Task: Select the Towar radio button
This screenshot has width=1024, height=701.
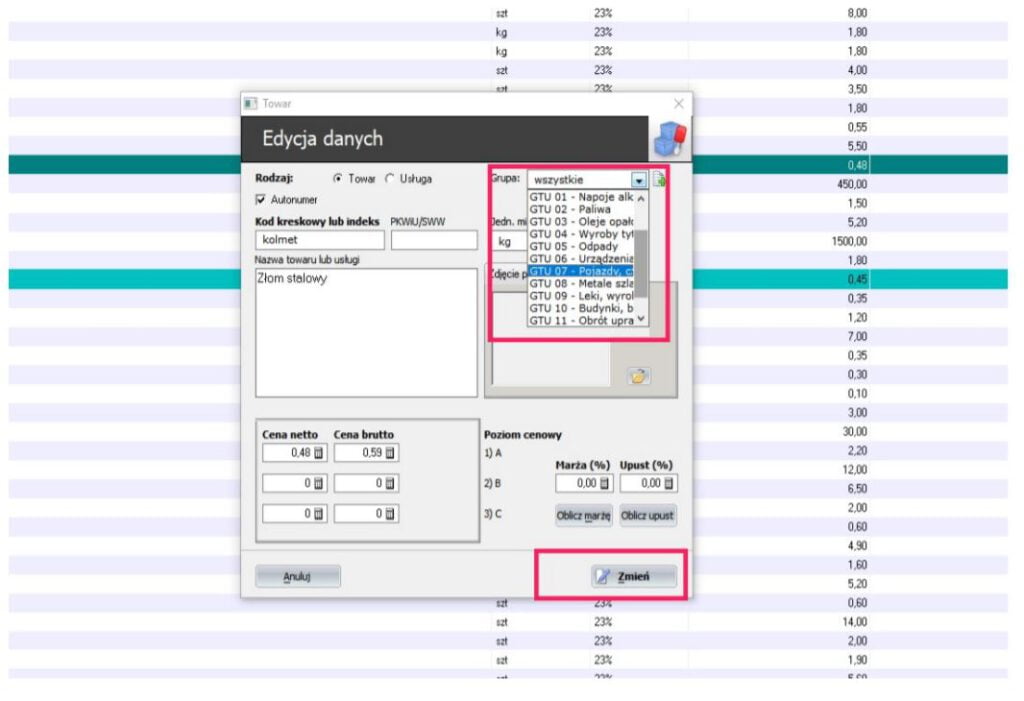Action: (x=338, y=179)
